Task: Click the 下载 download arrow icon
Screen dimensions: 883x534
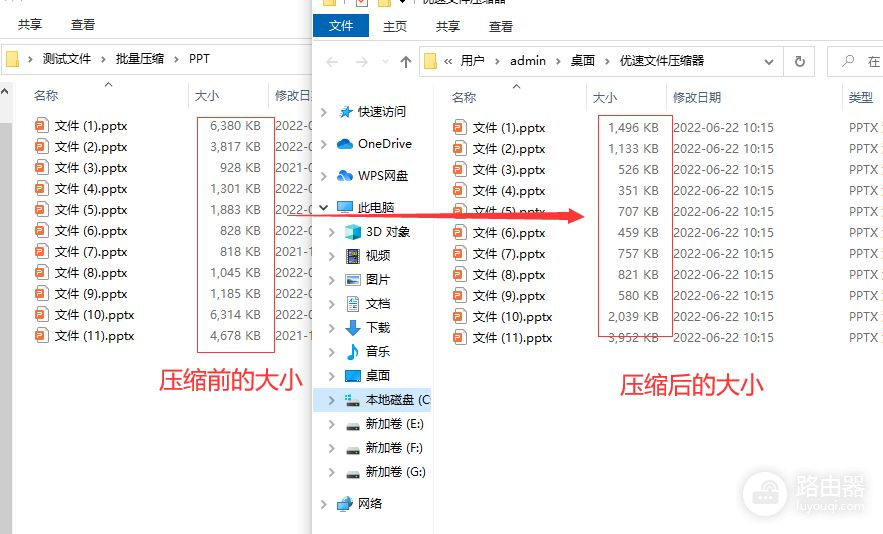Action: pyautogui.click(x=352, y=328)
